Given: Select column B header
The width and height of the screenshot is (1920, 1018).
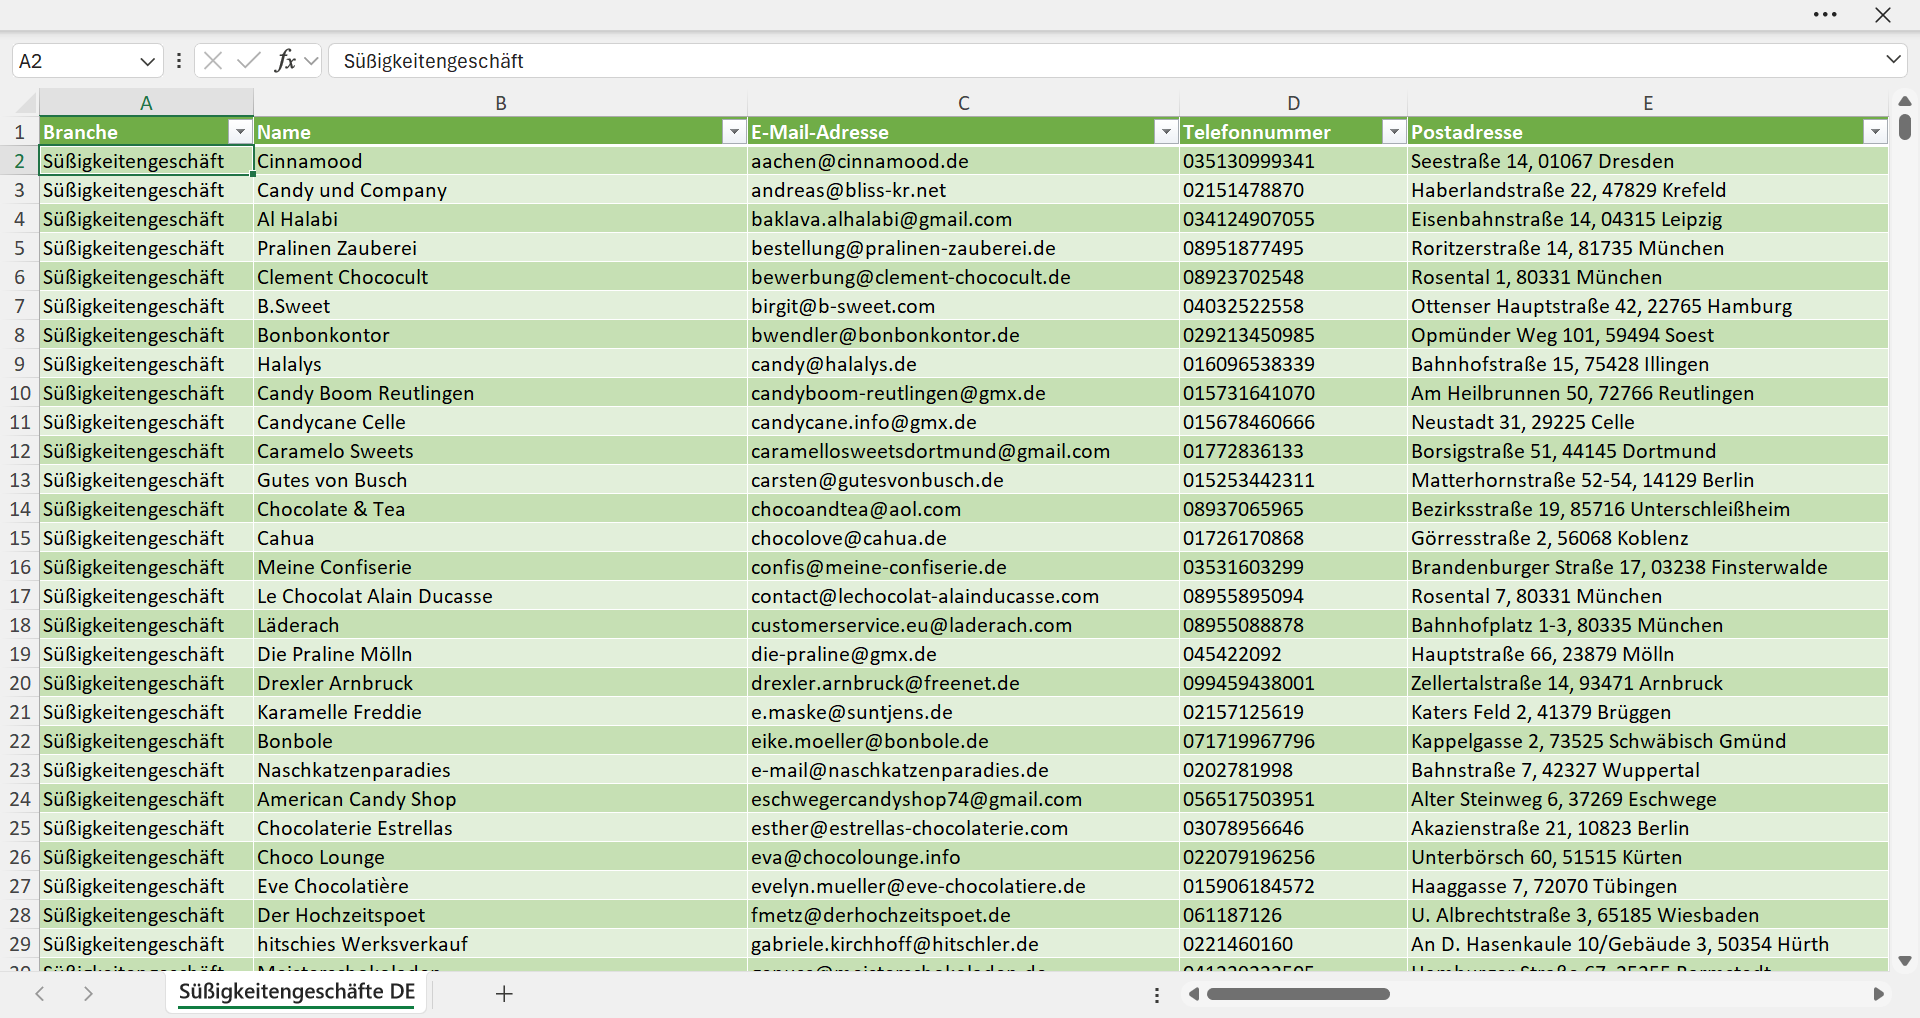Looking at the screenshot, I should pos(501,103).
